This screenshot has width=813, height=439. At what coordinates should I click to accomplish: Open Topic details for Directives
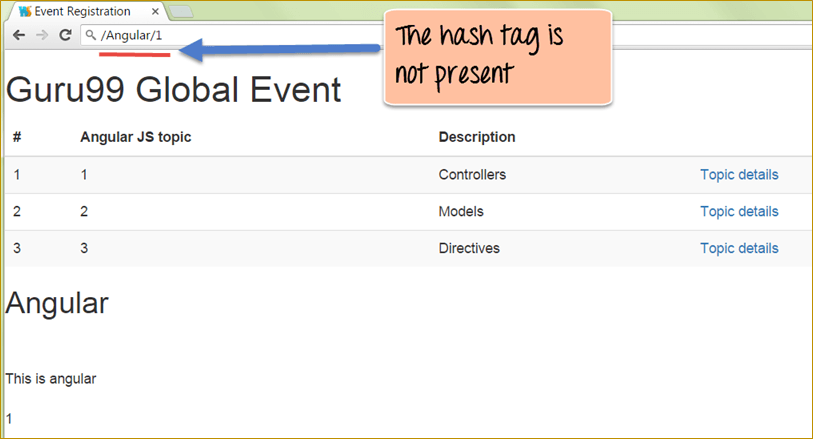[x=738, y=248]
